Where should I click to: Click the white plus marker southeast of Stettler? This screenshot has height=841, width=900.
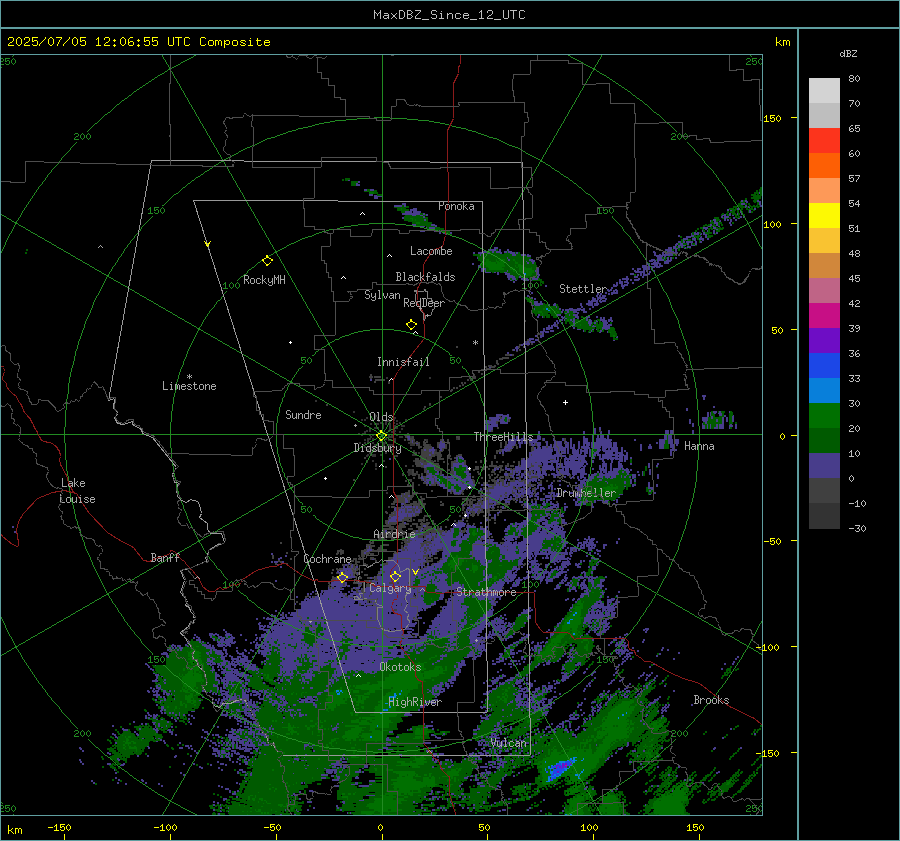click(x=565, y=402)
